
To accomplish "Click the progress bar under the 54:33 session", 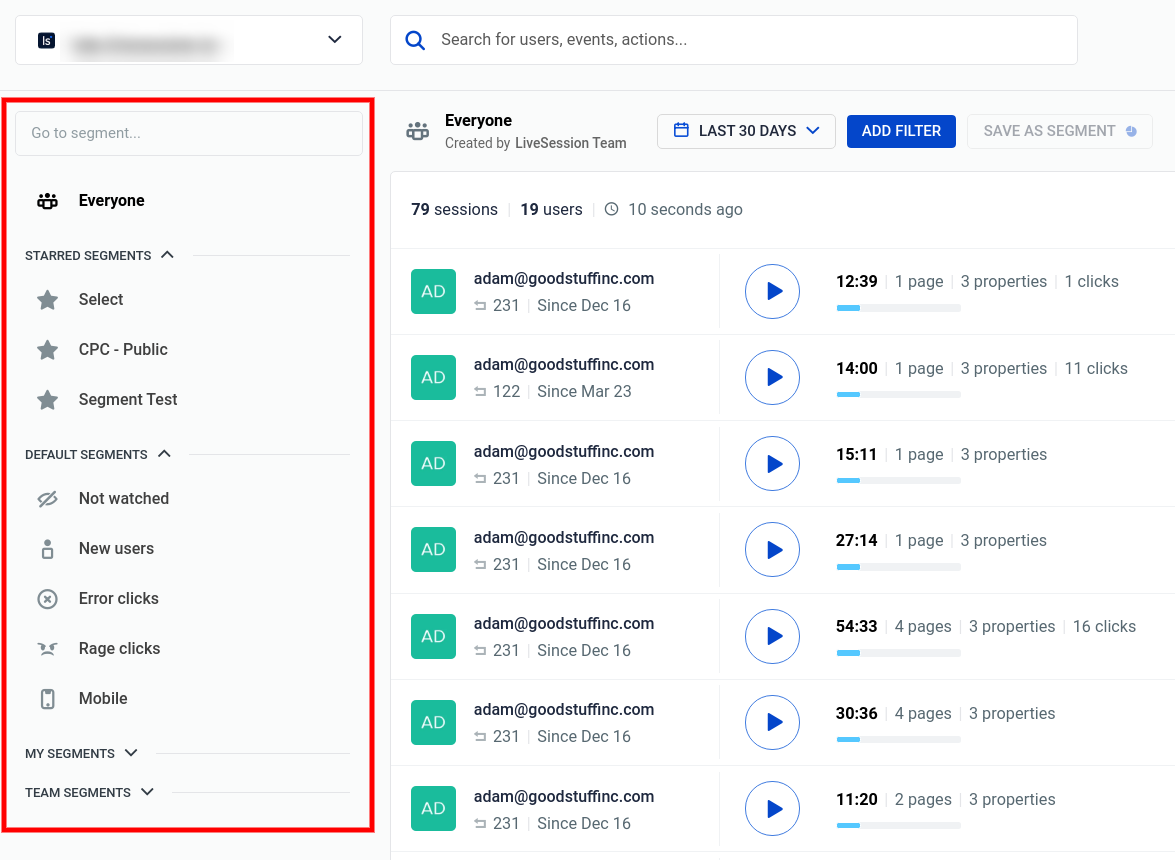I will tap(898, 653).
